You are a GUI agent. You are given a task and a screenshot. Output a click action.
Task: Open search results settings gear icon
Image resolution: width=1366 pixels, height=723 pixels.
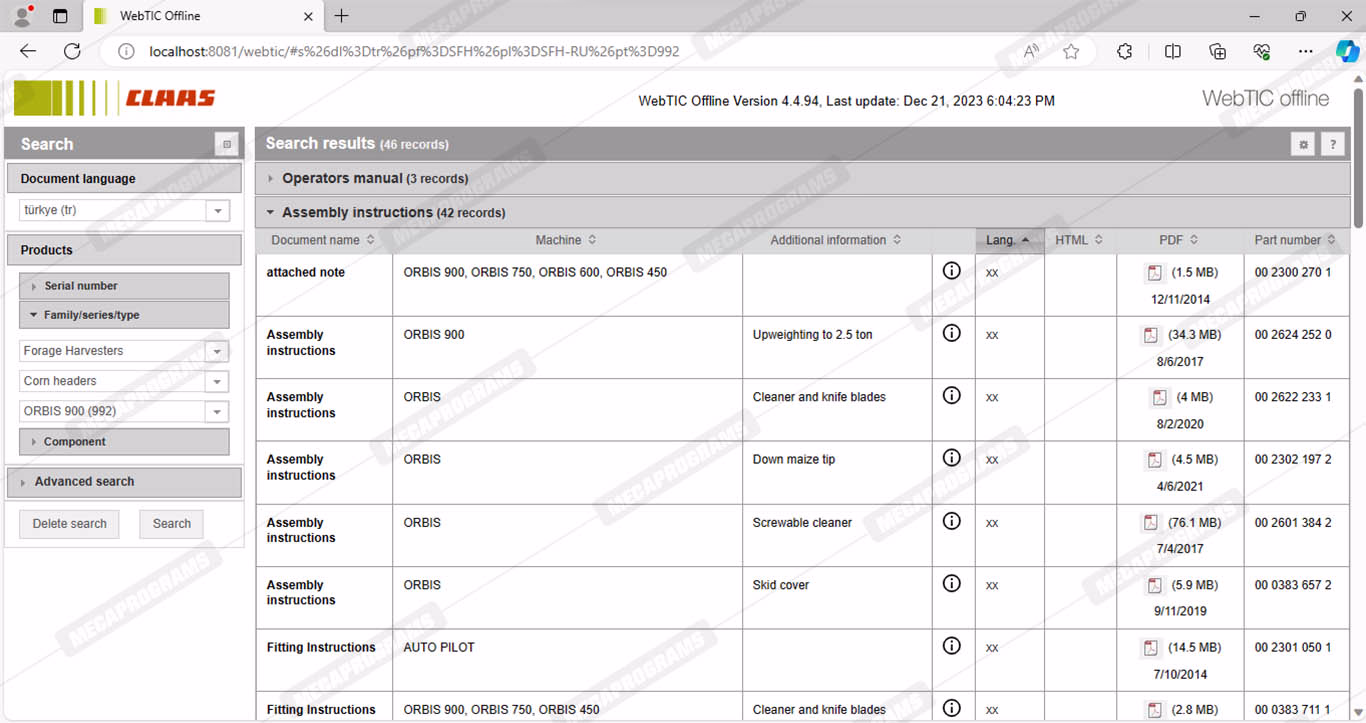[1303, 145]
